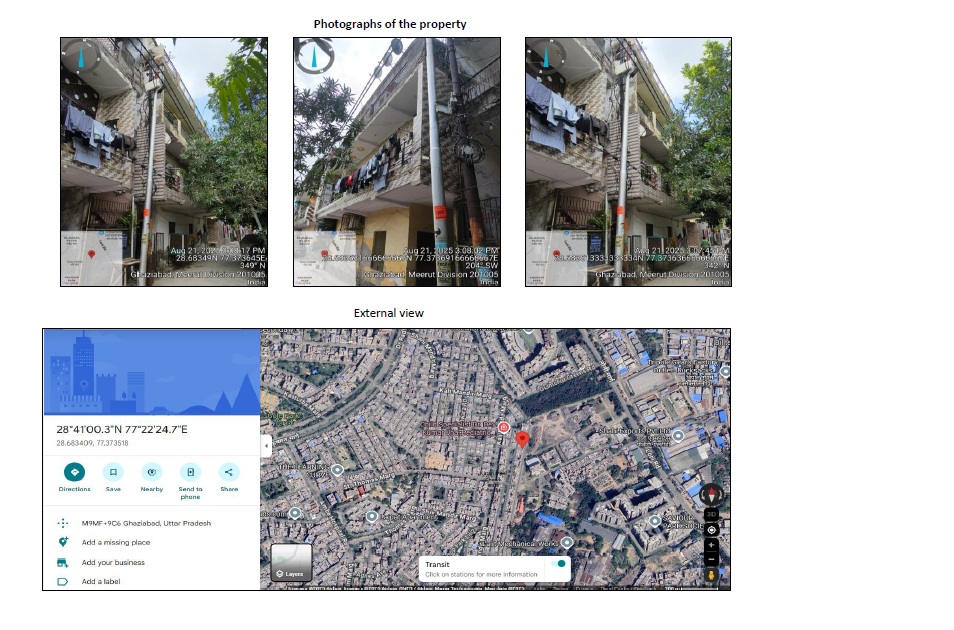This screenshot has height=630, width=954.
Task: Open the Layers map type selector
Action: tap(291, 563)
